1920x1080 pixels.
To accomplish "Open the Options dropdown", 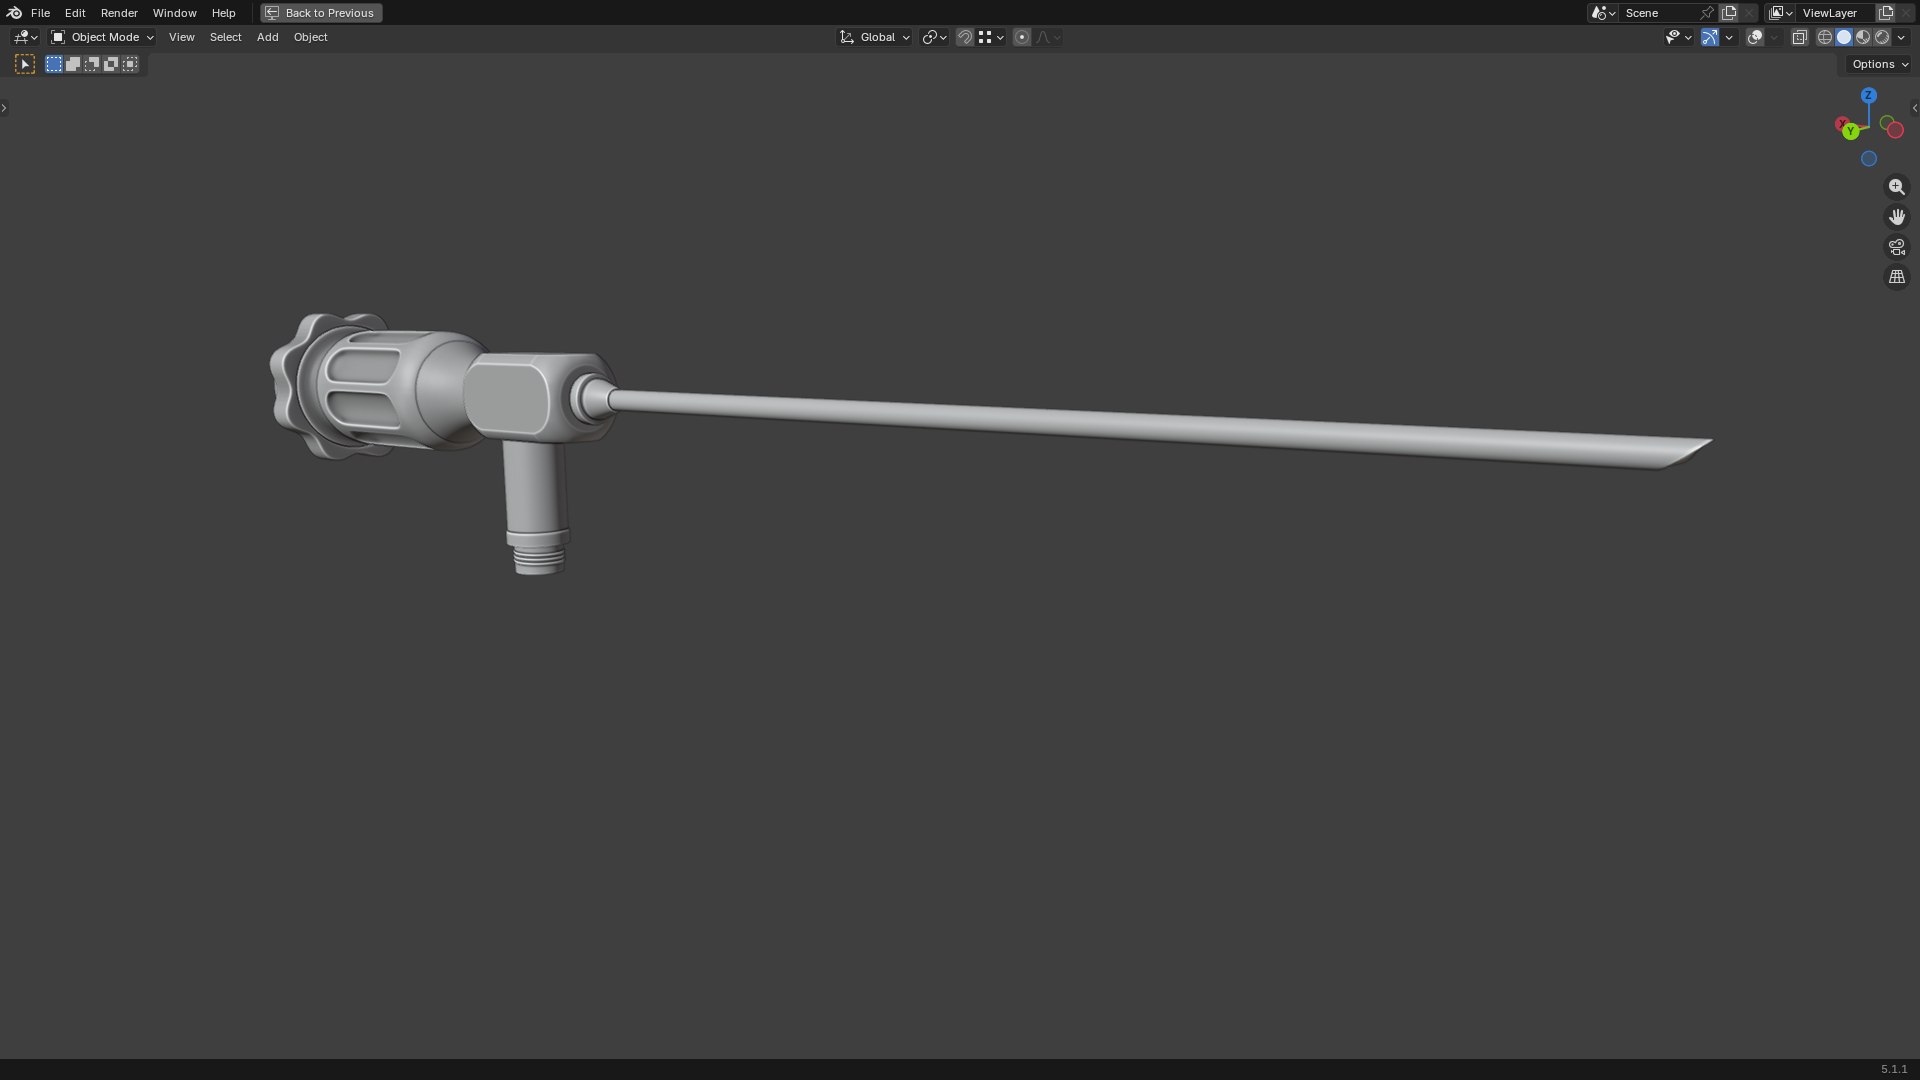I will coord(1879,64).
